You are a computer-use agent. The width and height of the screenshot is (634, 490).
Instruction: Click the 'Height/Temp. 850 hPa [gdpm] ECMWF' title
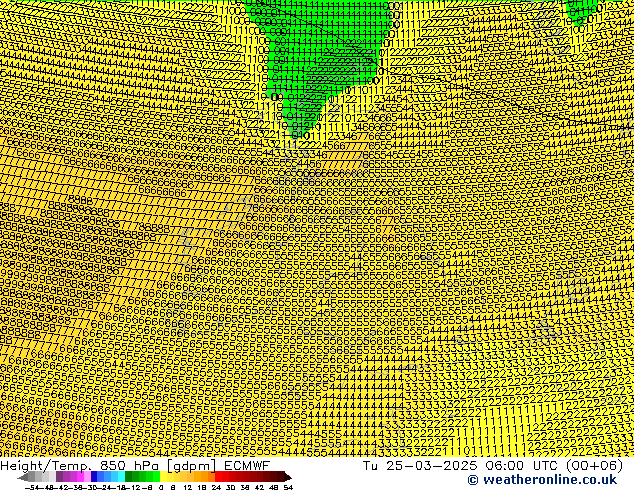tap(135, 465)
